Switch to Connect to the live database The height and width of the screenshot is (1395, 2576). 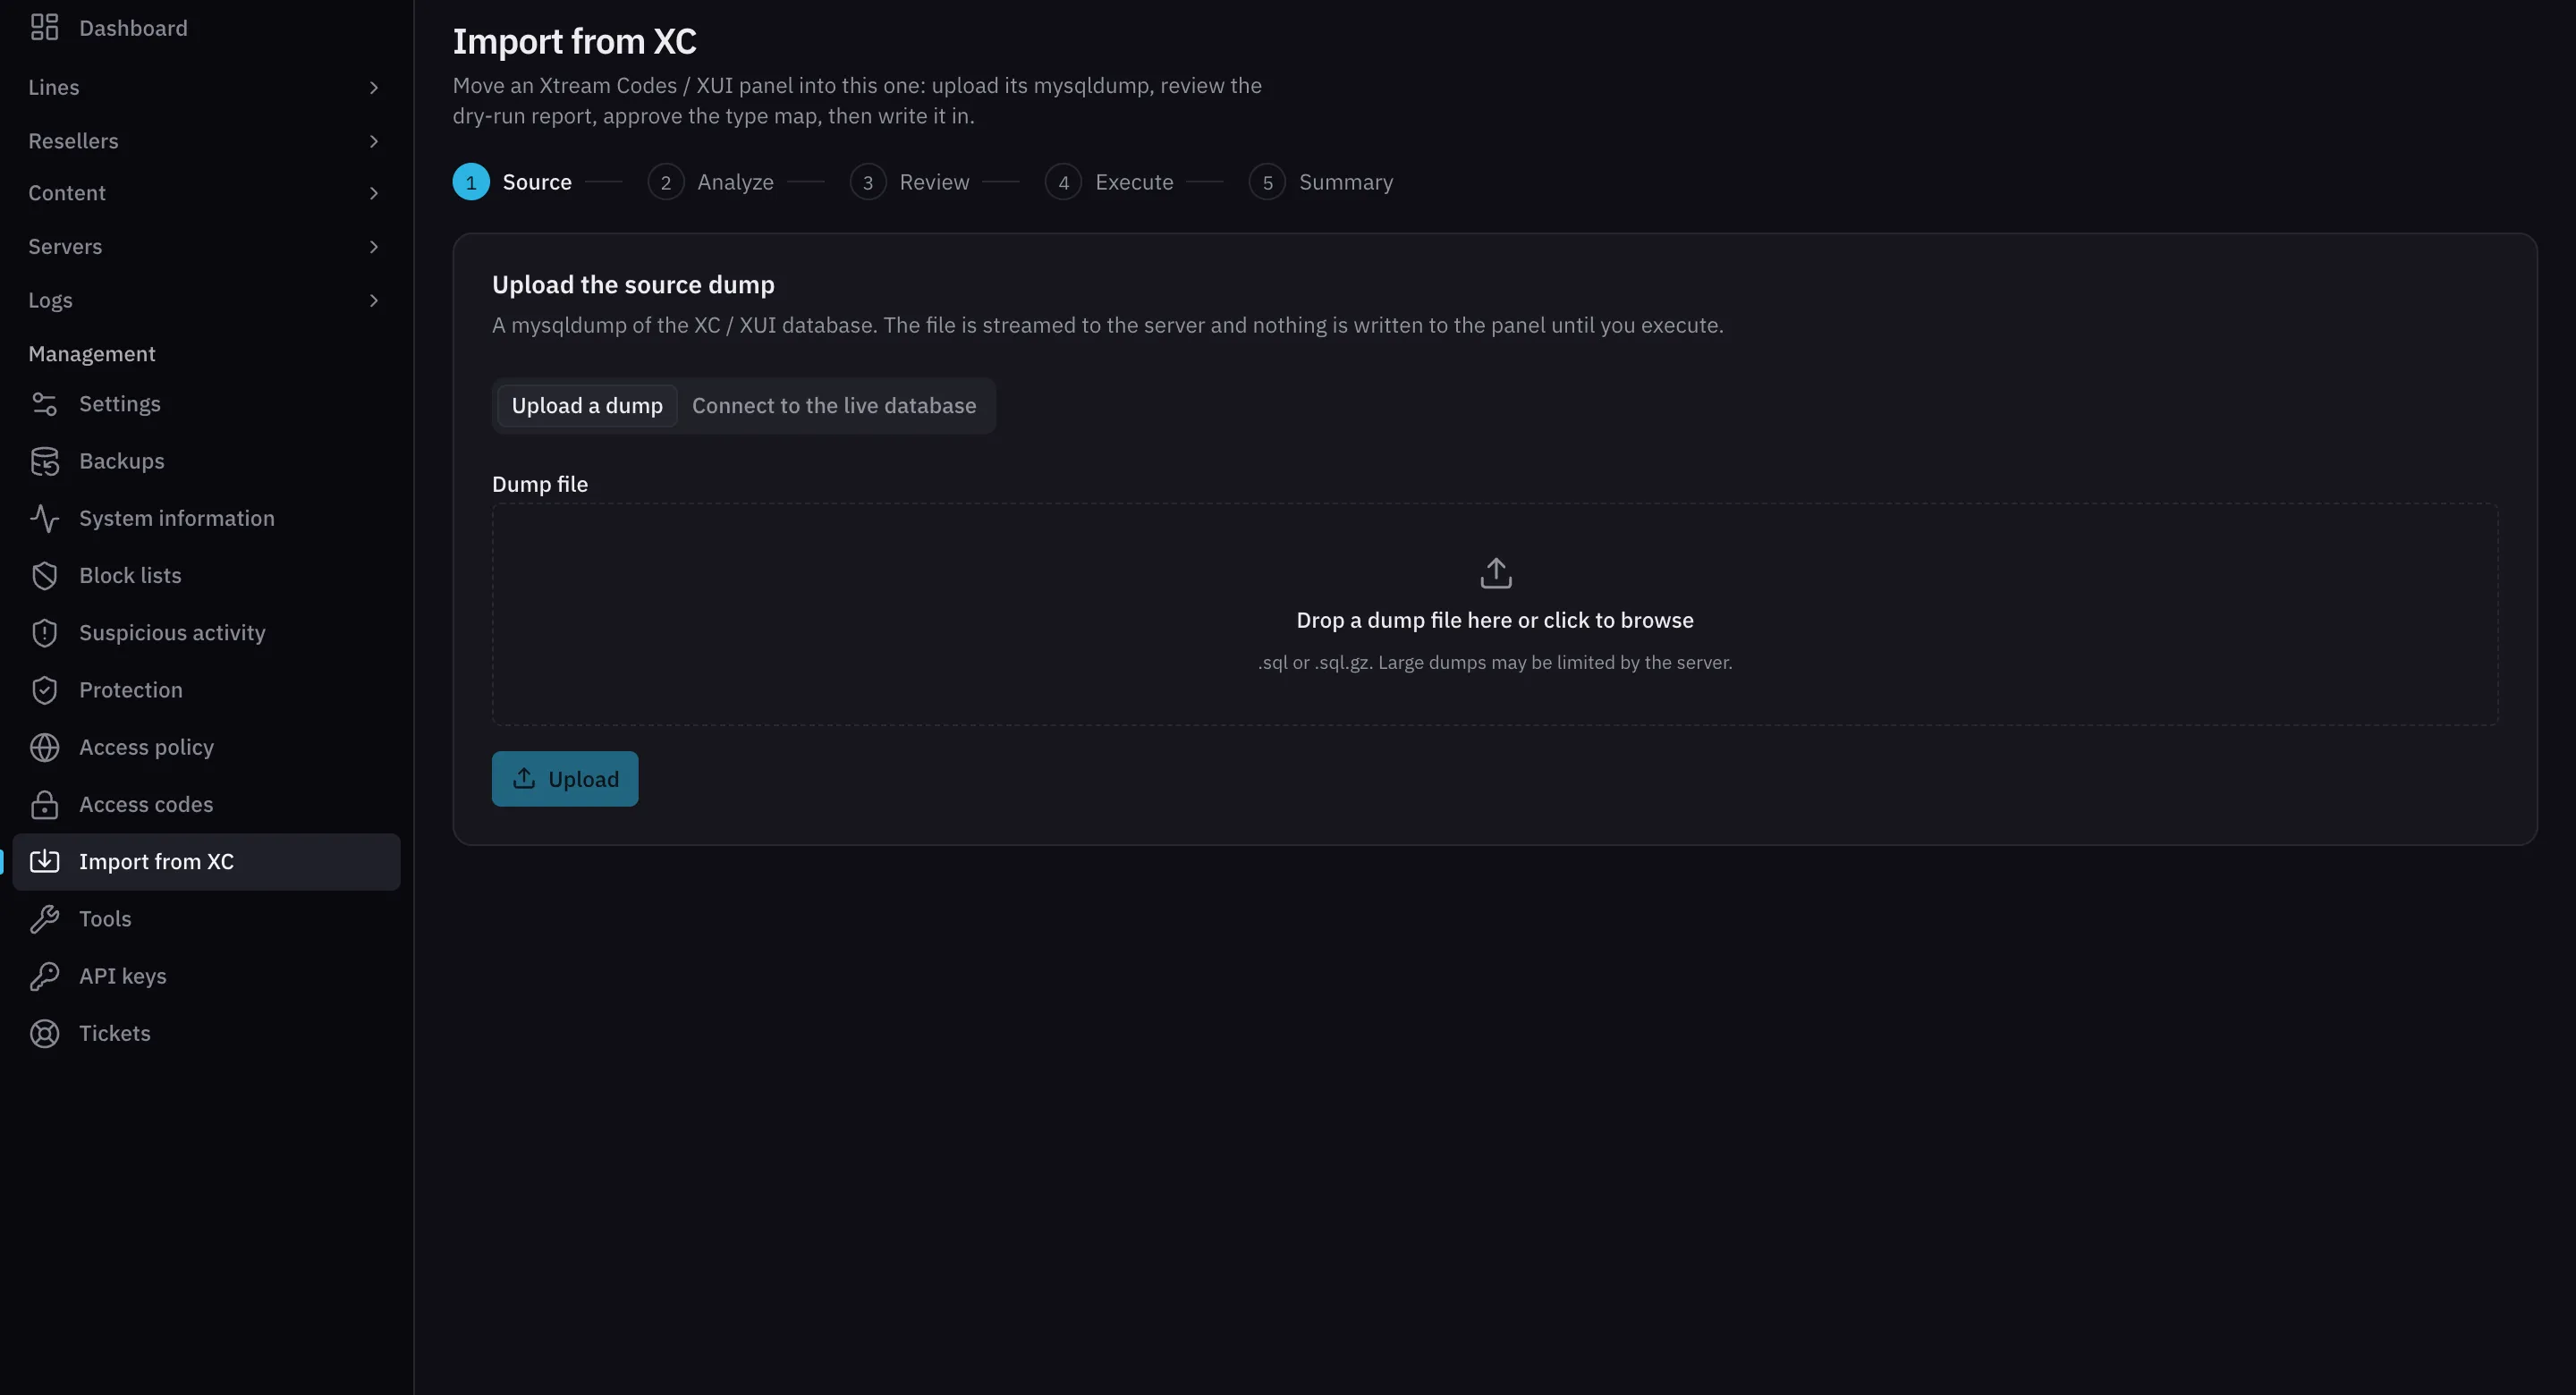(x=834, y=406)
